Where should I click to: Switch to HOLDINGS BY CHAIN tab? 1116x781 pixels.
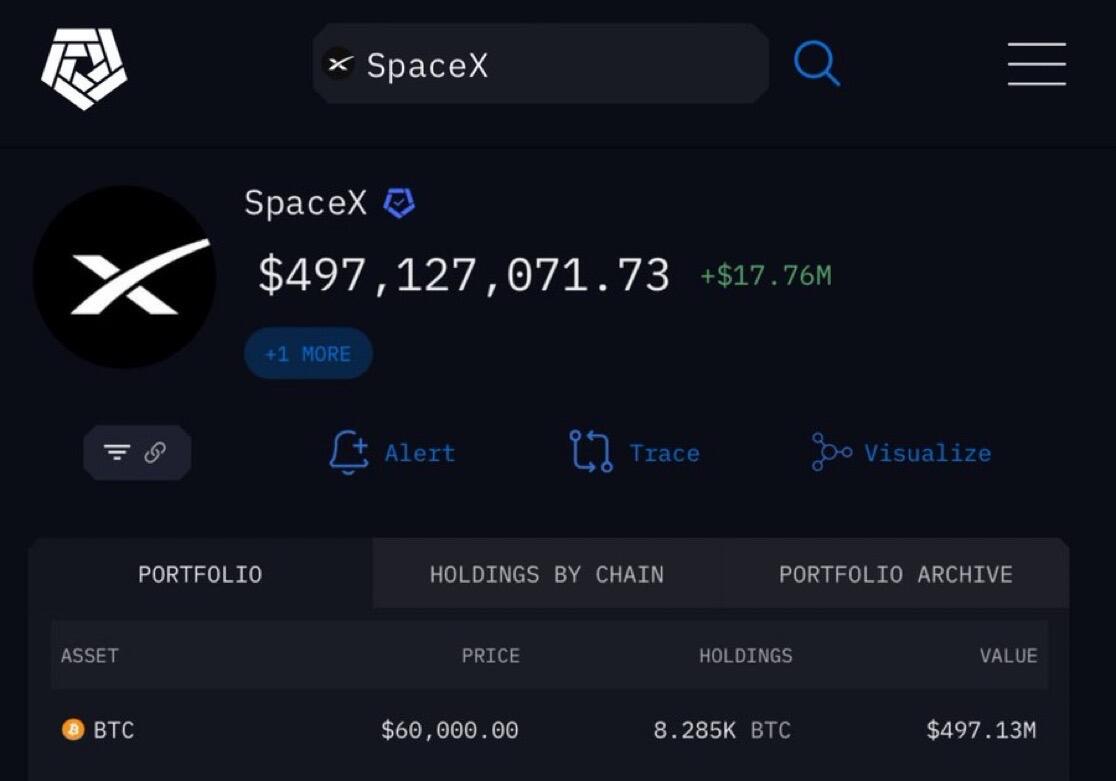[x=547, y=574]
